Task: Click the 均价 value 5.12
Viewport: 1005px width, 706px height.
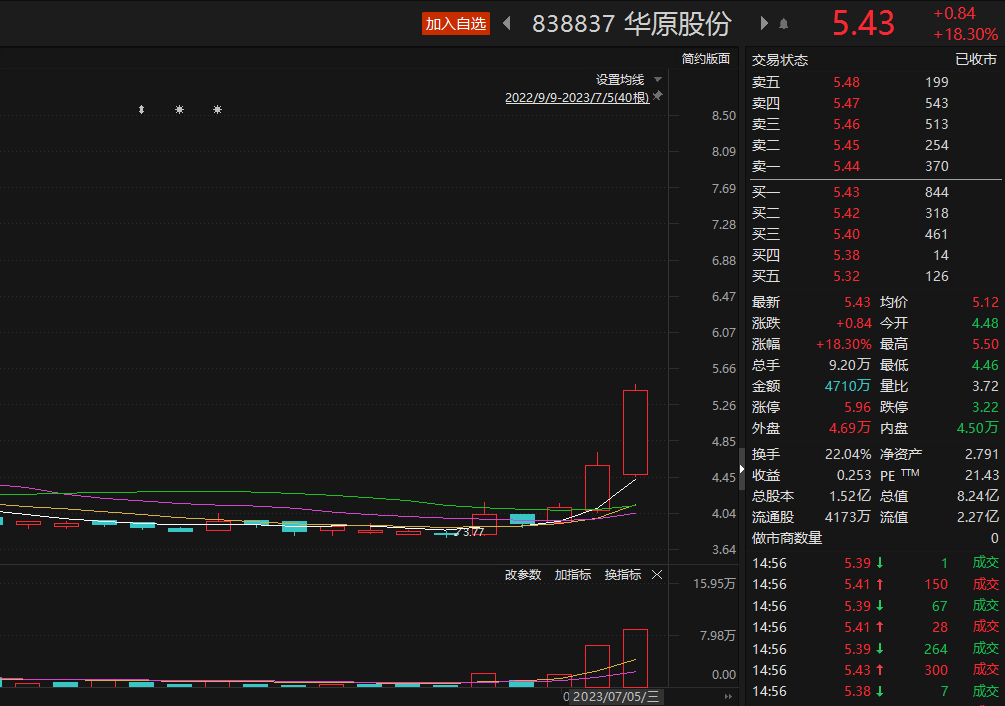Action: [985, 302]
